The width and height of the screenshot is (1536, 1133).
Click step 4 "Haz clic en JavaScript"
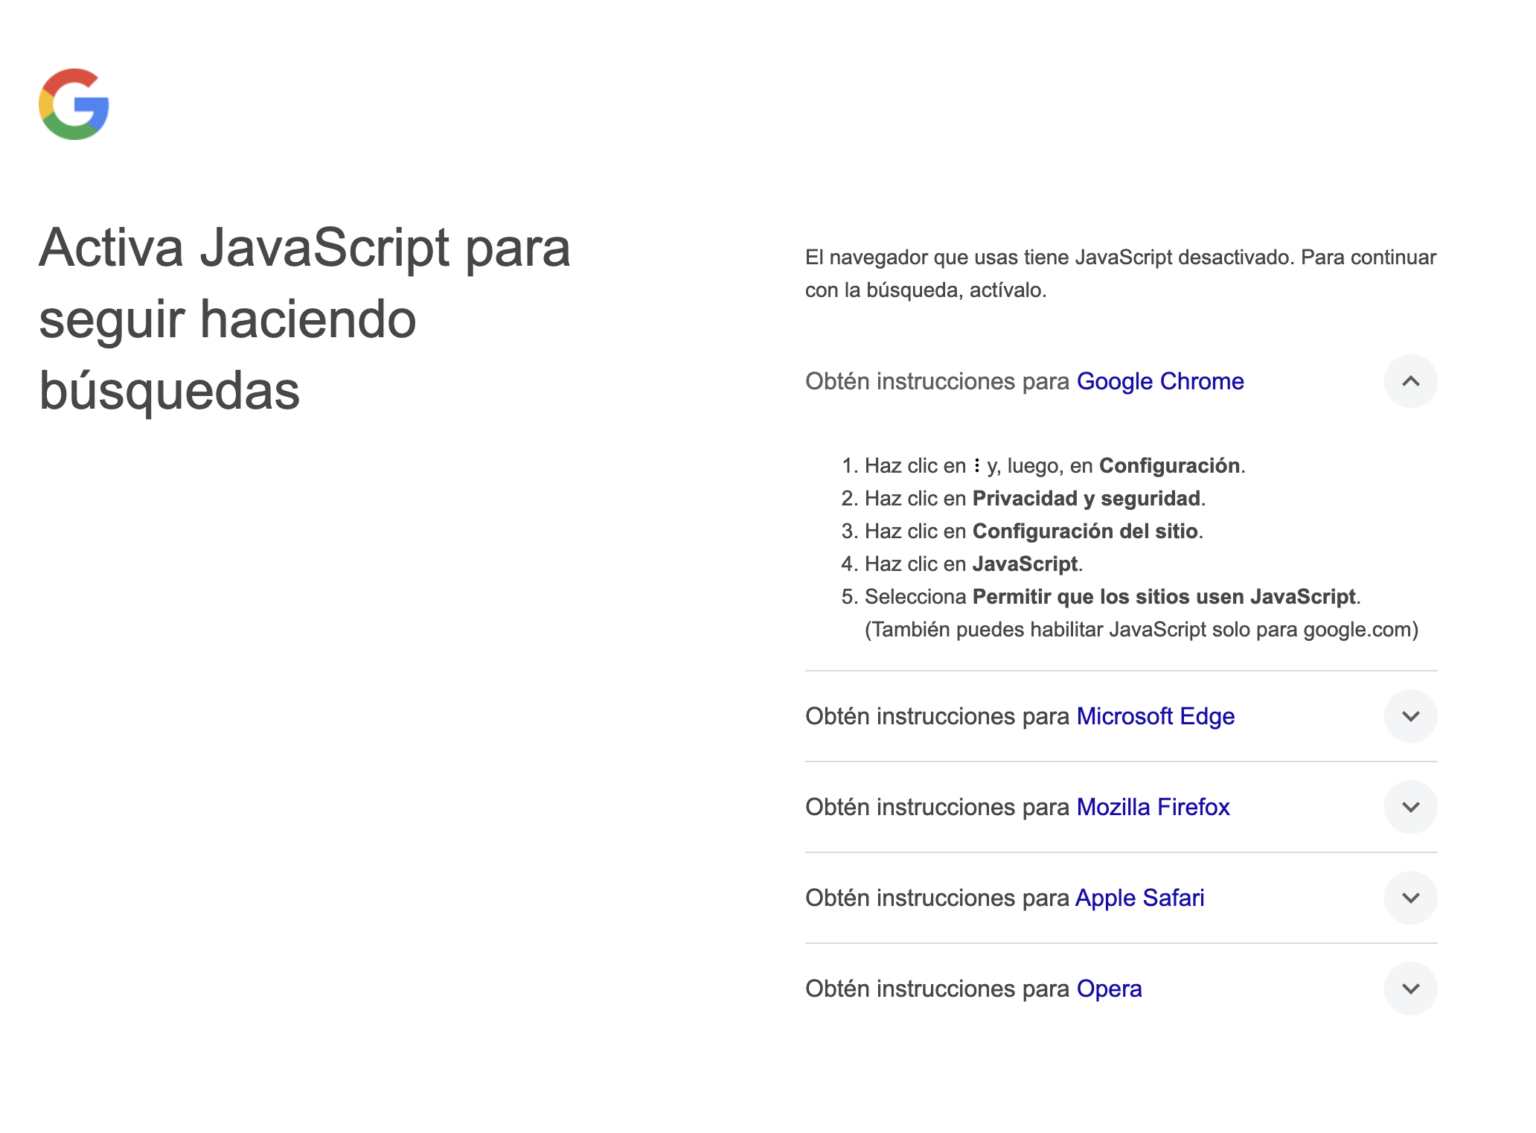pyautogui.click(x=974, y=564)
